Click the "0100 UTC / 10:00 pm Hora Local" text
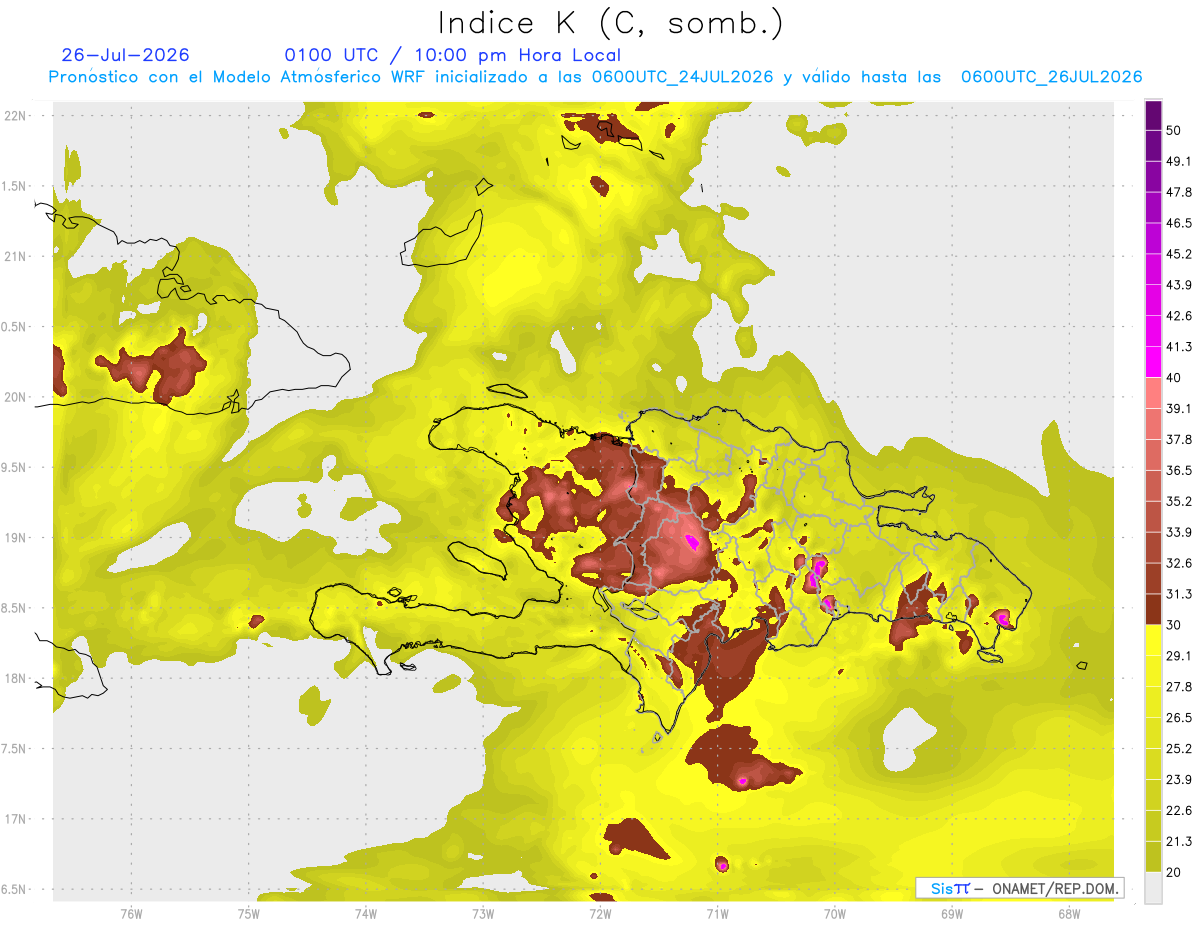Image resolution: width=1200 pixels, height=927 pixels. [x=452, y=55]
